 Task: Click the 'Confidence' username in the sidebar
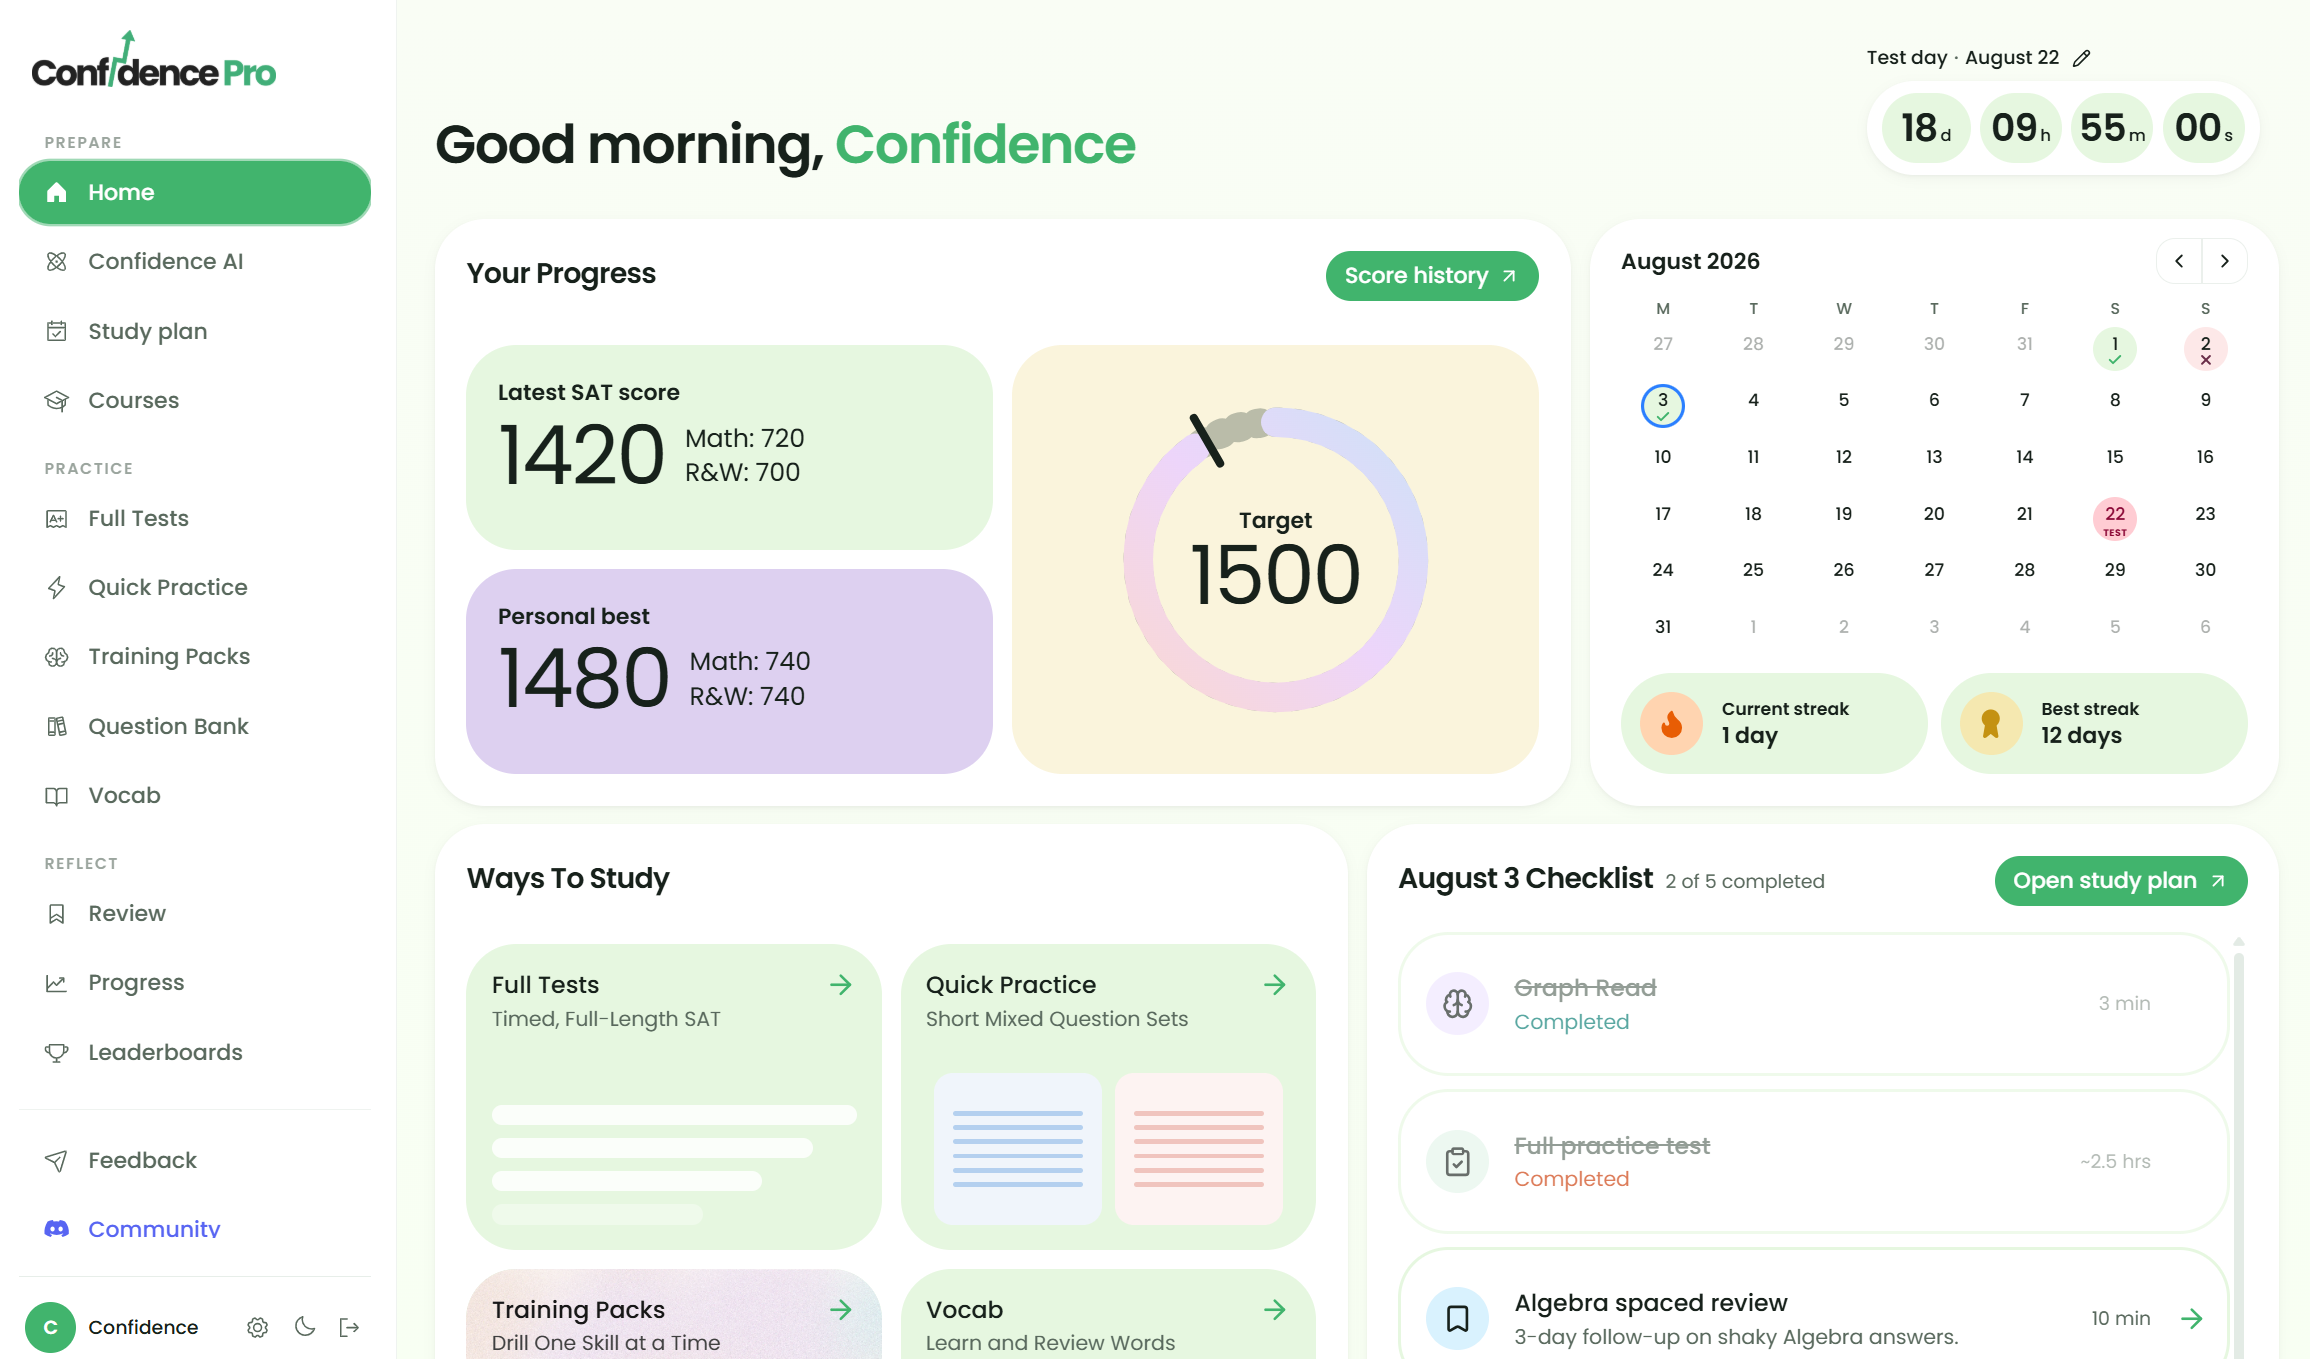tap(143, 1327)
